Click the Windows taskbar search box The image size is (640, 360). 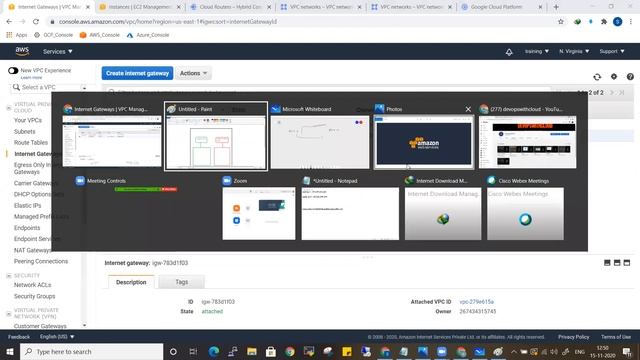(91, 351)
